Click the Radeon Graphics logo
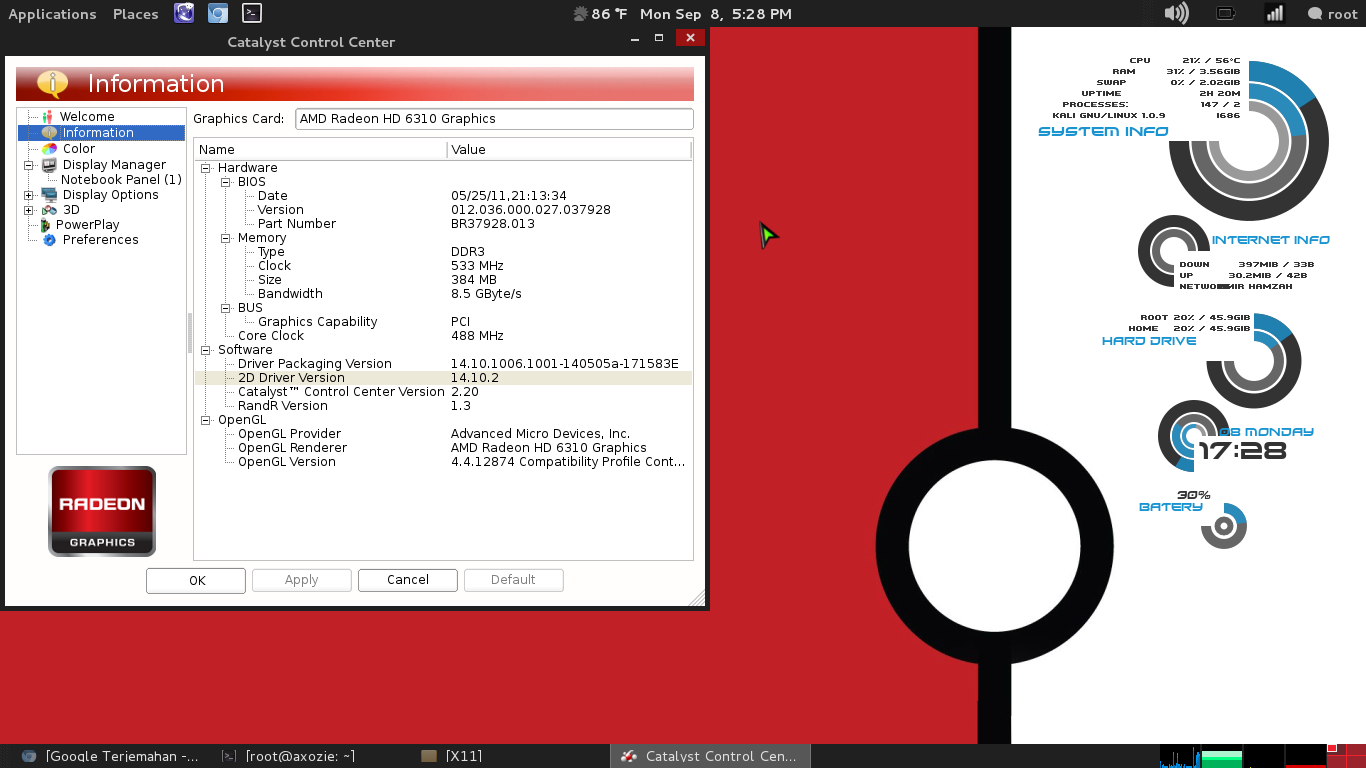The image size is (1366, 768). [x=101, y=511]
